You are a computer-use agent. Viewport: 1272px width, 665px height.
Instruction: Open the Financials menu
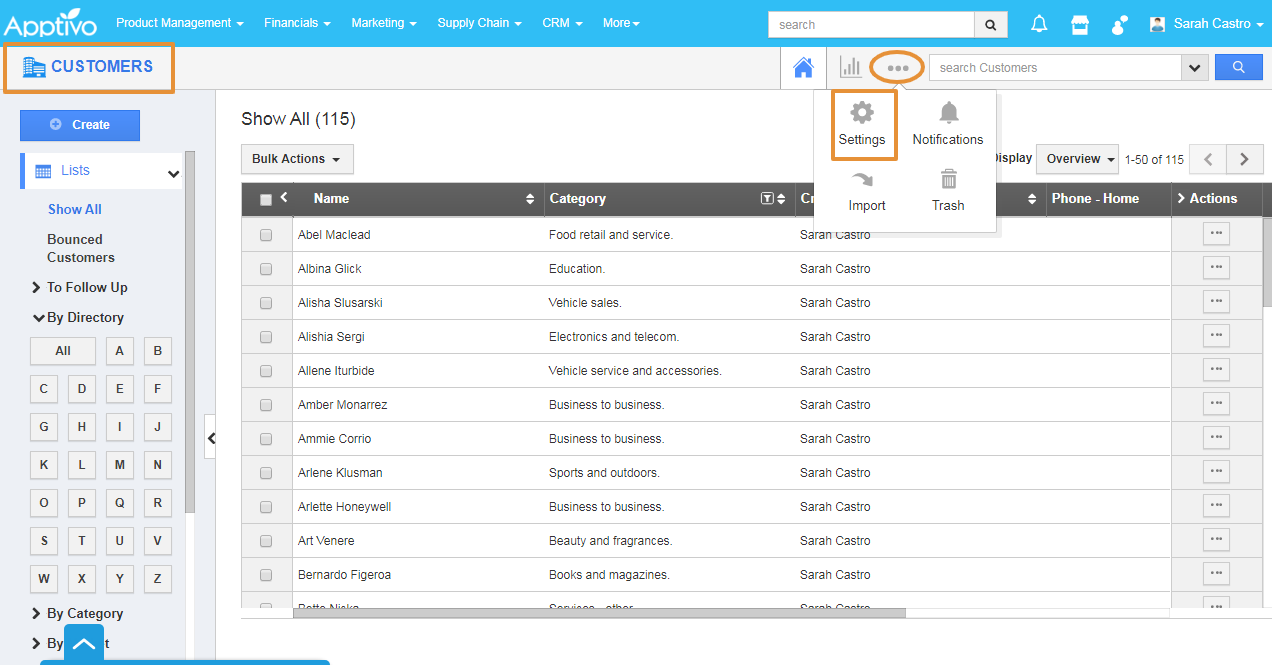tap(297, 23)
